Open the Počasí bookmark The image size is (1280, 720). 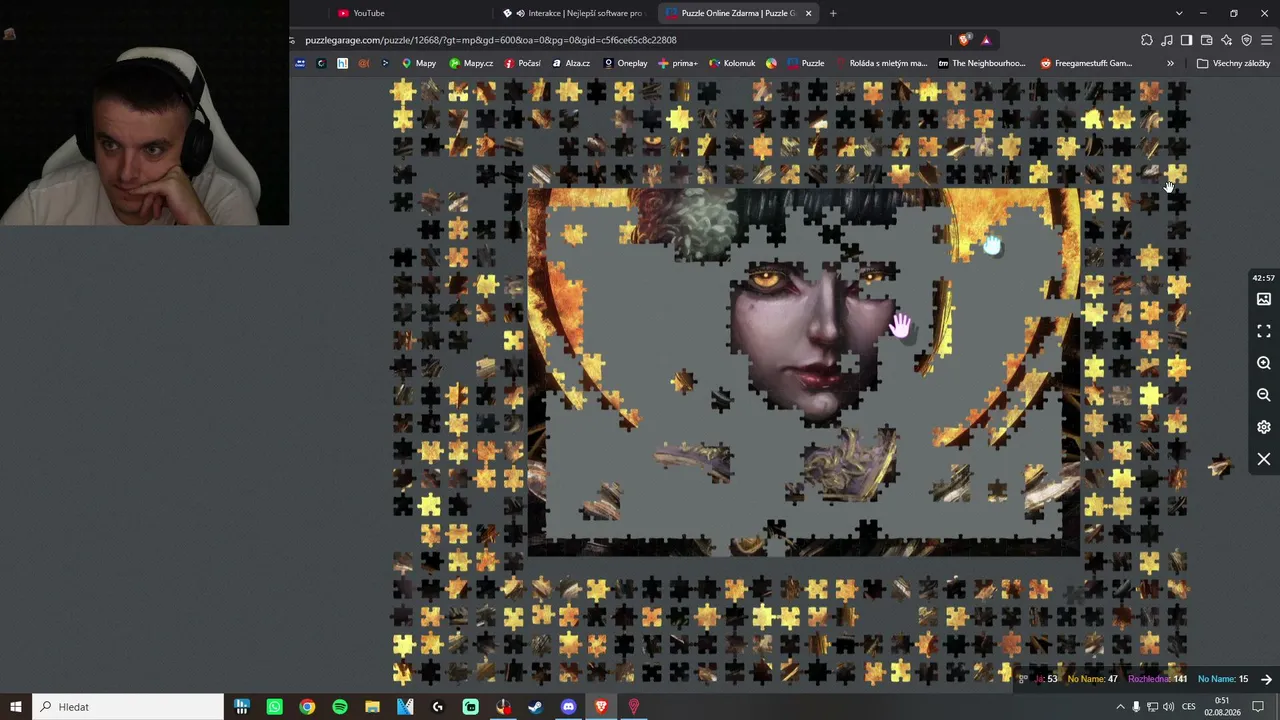[x=523, y=63]
